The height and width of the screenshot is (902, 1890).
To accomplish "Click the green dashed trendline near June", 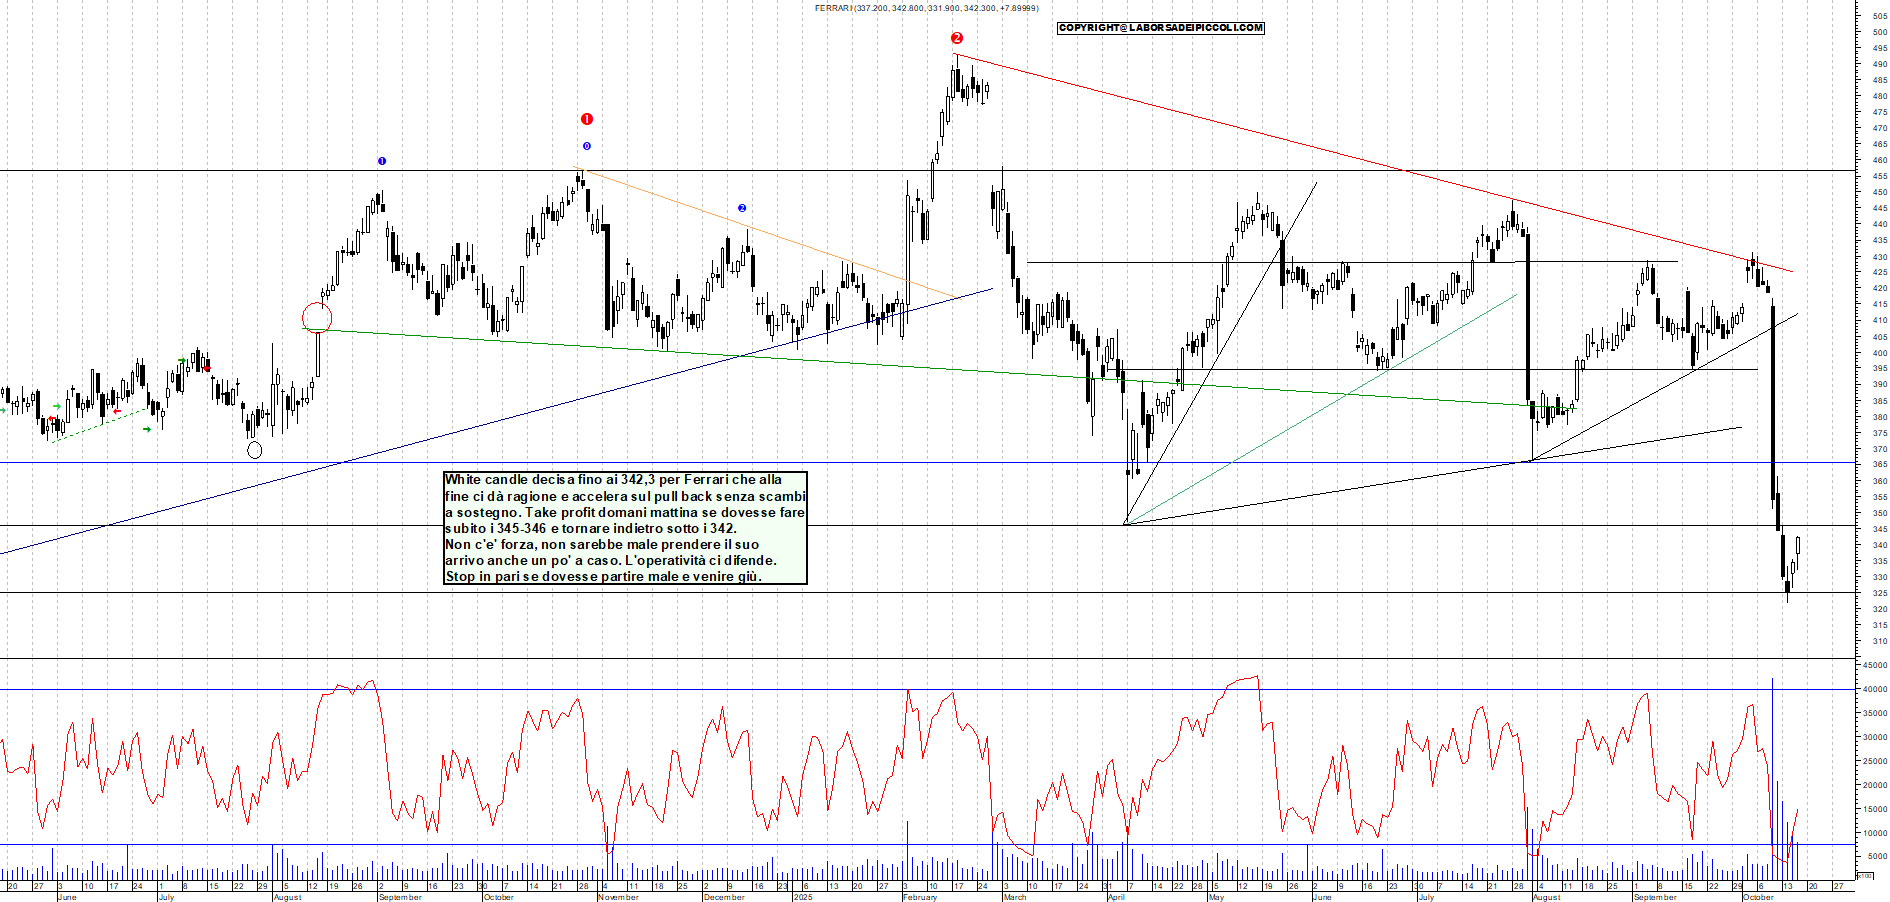I will click(100, 424).
